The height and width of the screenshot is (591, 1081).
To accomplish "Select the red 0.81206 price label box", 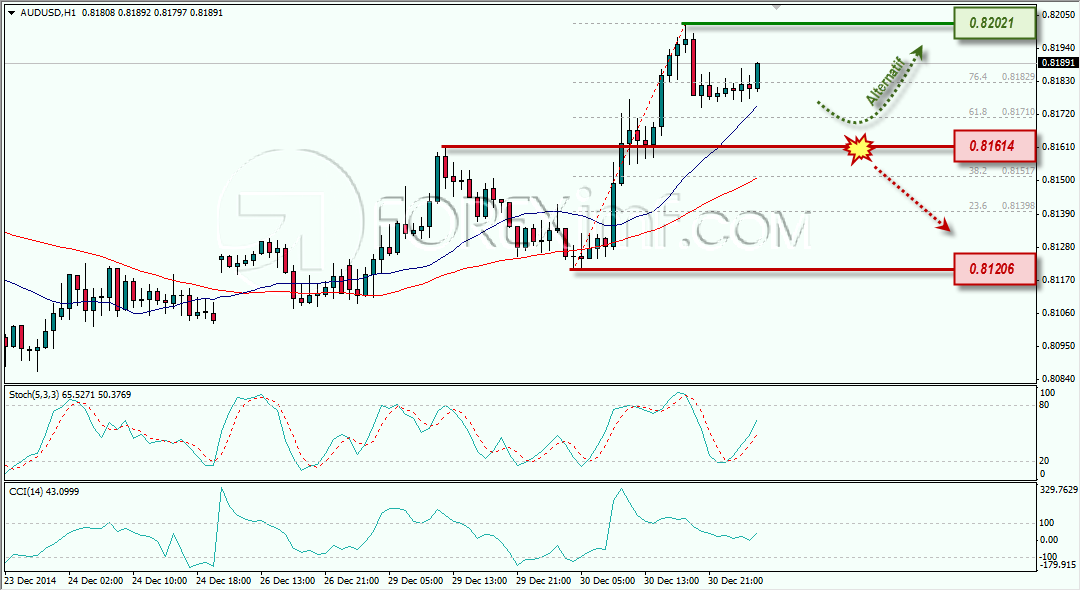I will (x=995, y=269).
